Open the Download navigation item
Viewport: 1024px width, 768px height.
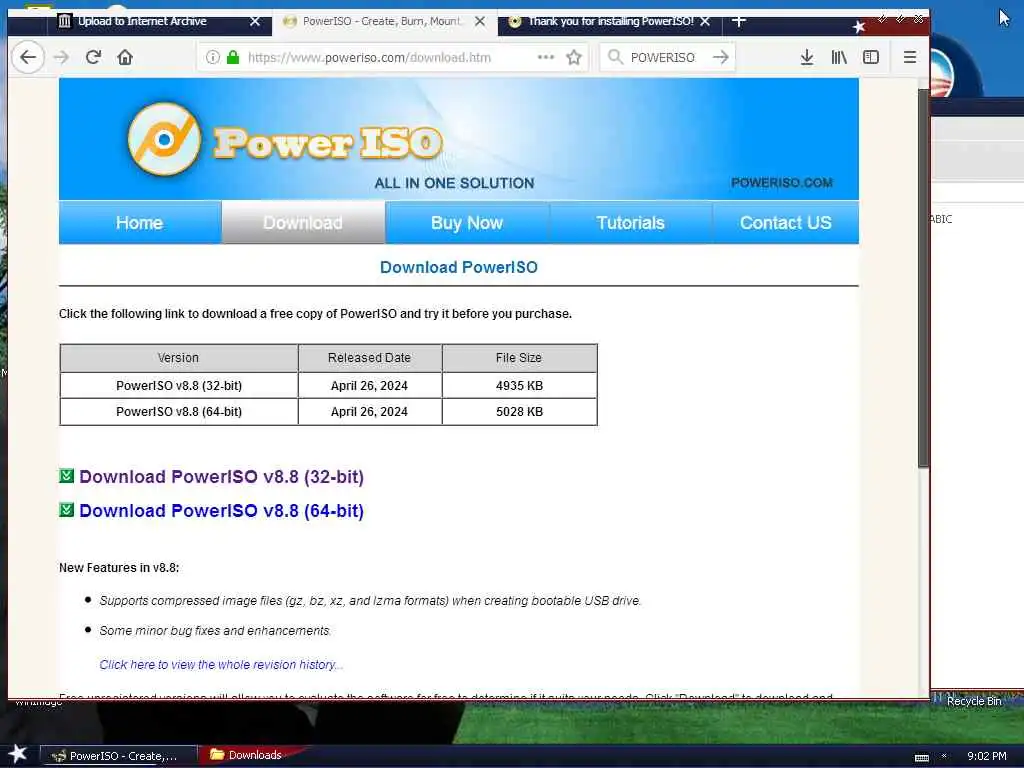pos(303,223)
